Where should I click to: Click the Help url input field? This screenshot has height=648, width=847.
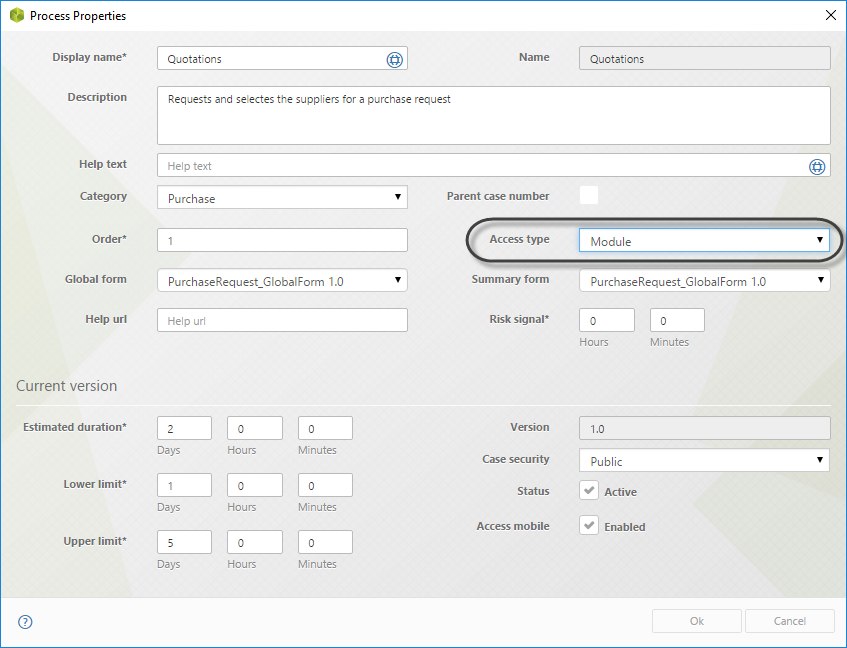click(282, 320)
